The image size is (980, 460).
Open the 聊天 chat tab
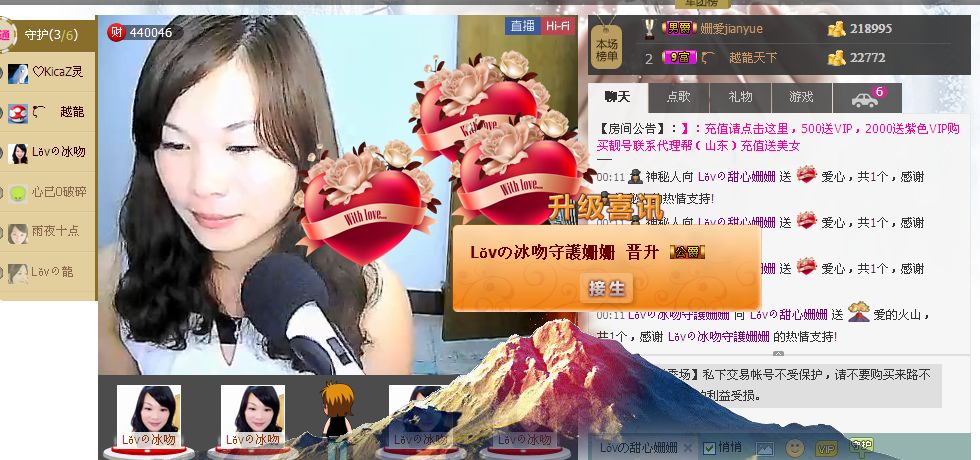pyautogui.click(x=618, y=98)
